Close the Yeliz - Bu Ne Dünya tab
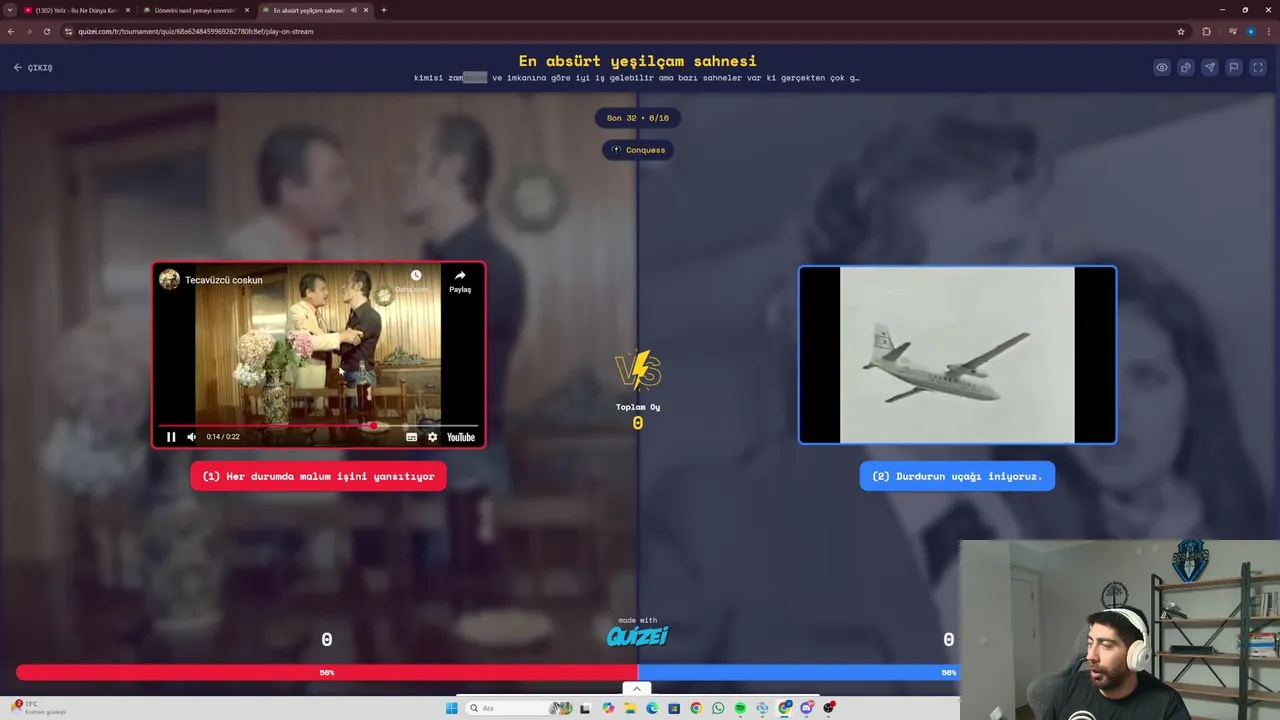Image resolution: width=1280 pixels, height=720 pixels. click(x=128, y=10)
